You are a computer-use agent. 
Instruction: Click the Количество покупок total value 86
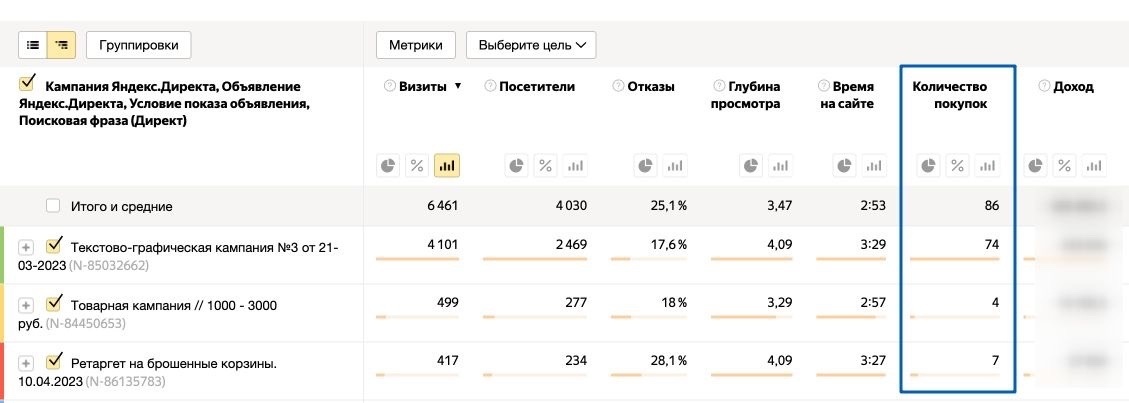point(991,206)
